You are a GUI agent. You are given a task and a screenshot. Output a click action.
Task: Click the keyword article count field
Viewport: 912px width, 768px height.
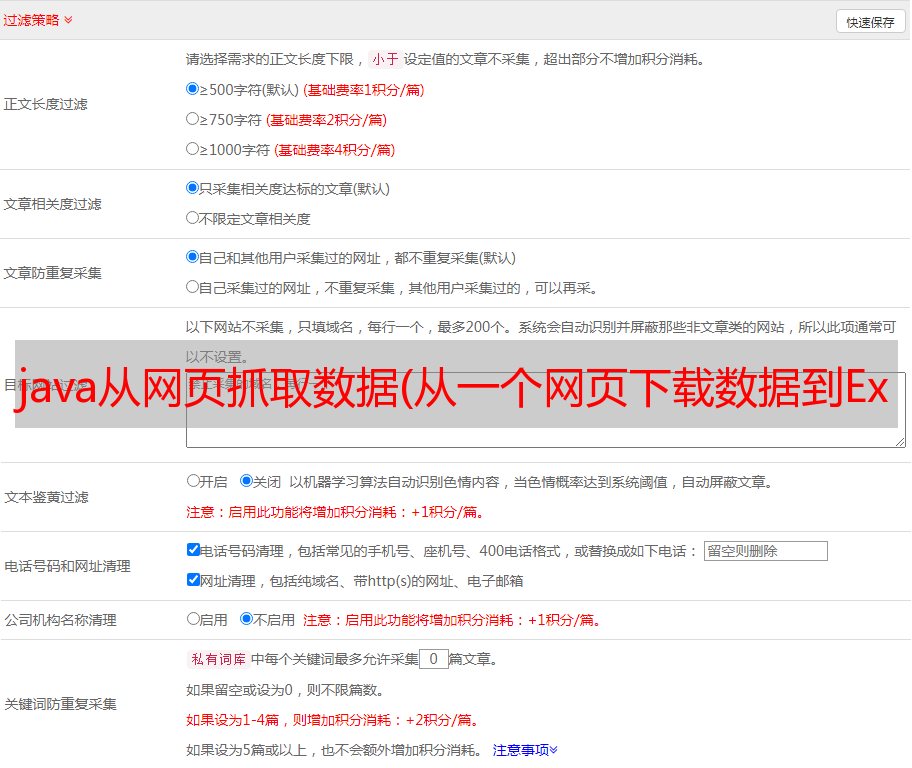pyautogui.click(x=434, y=659)
